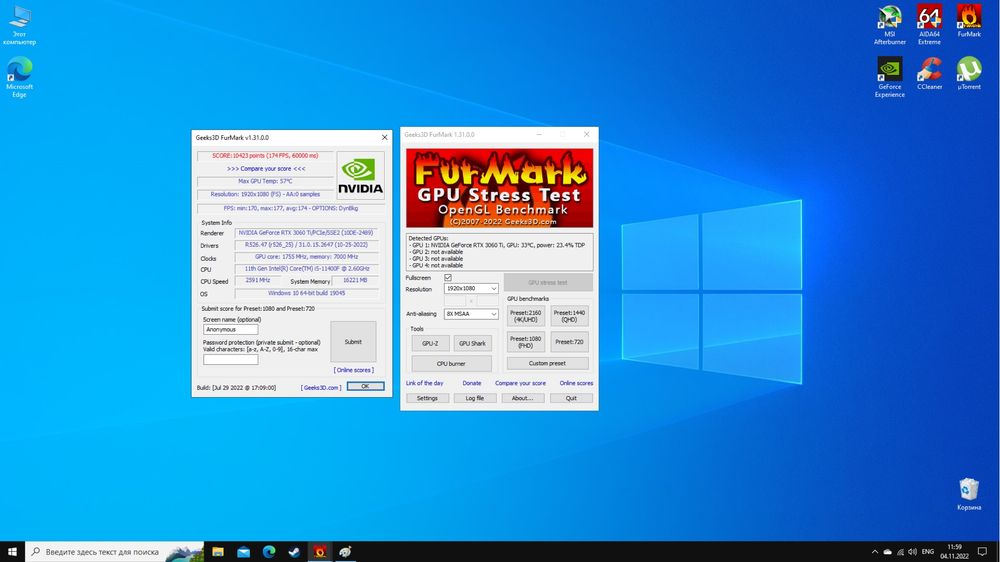Click the Max GPU Temp: 57°C field
This screenshot has width=1000, height=562.
tap(265, 181)
